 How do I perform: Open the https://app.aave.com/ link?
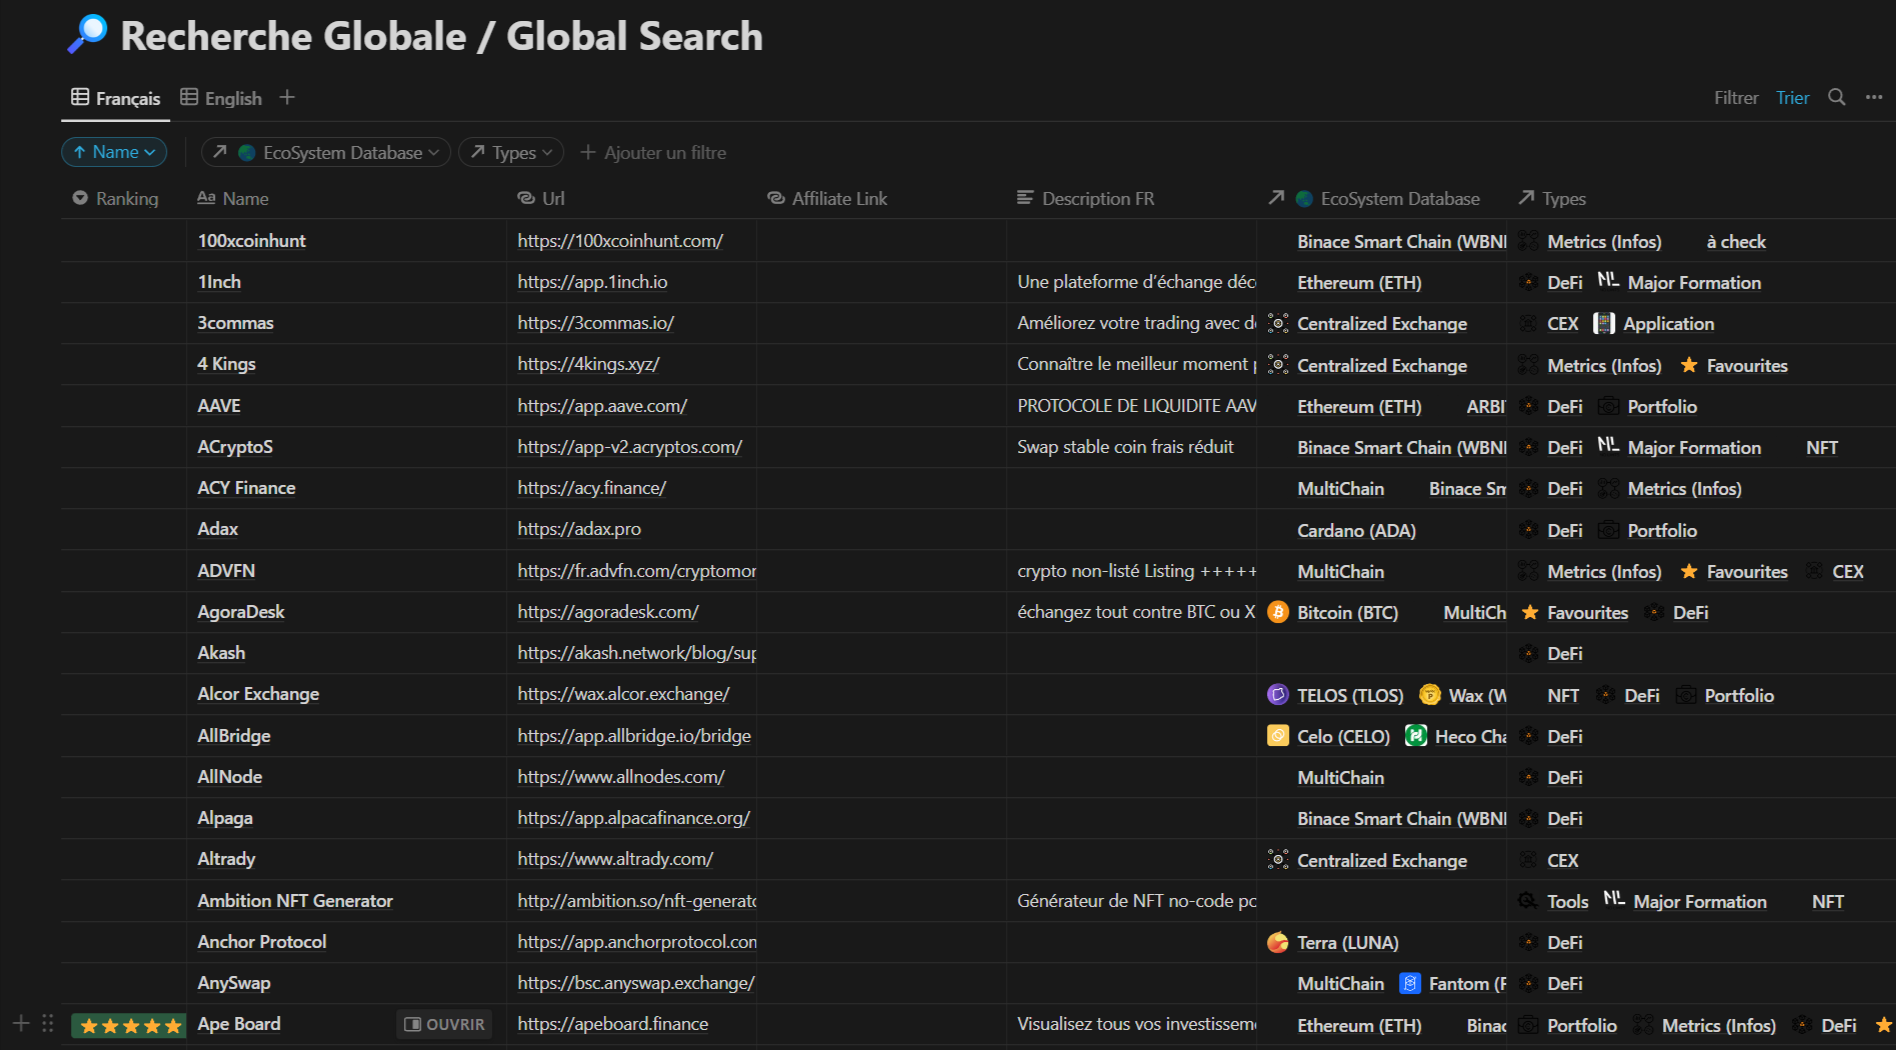pos(602,406)
